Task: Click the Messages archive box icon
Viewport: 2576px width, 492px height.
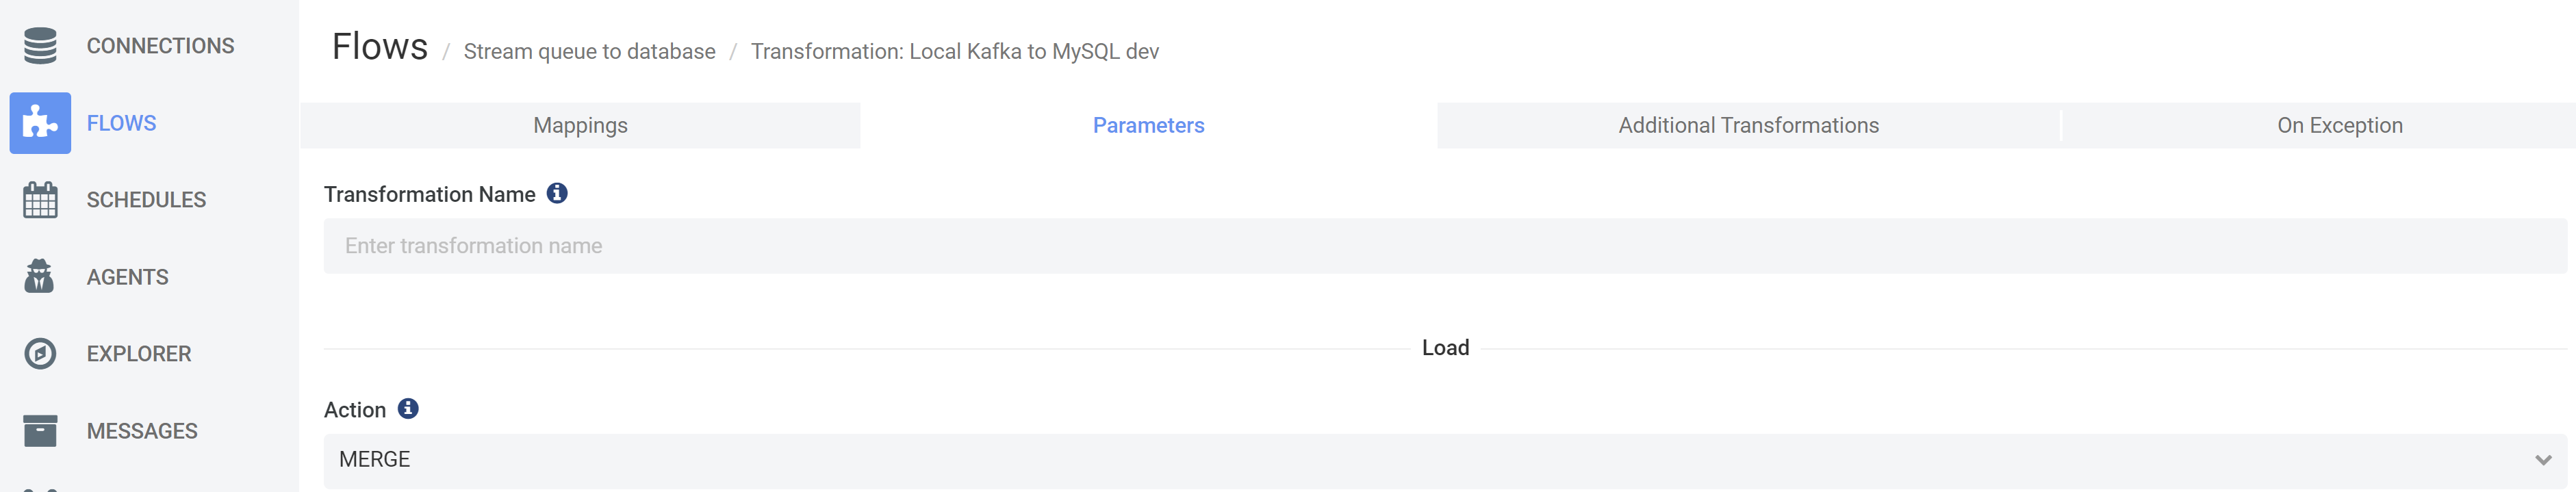Action: pyautogui.click(x=40, y=431)
